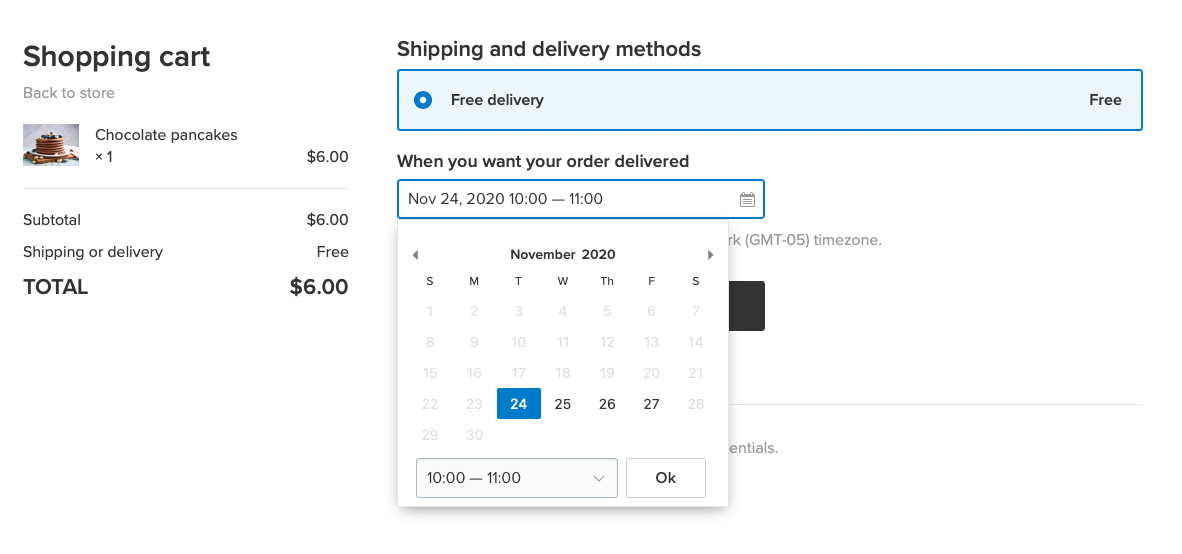
Task: Click the dark button behind calendar
Action: click(x=746, y=306)
